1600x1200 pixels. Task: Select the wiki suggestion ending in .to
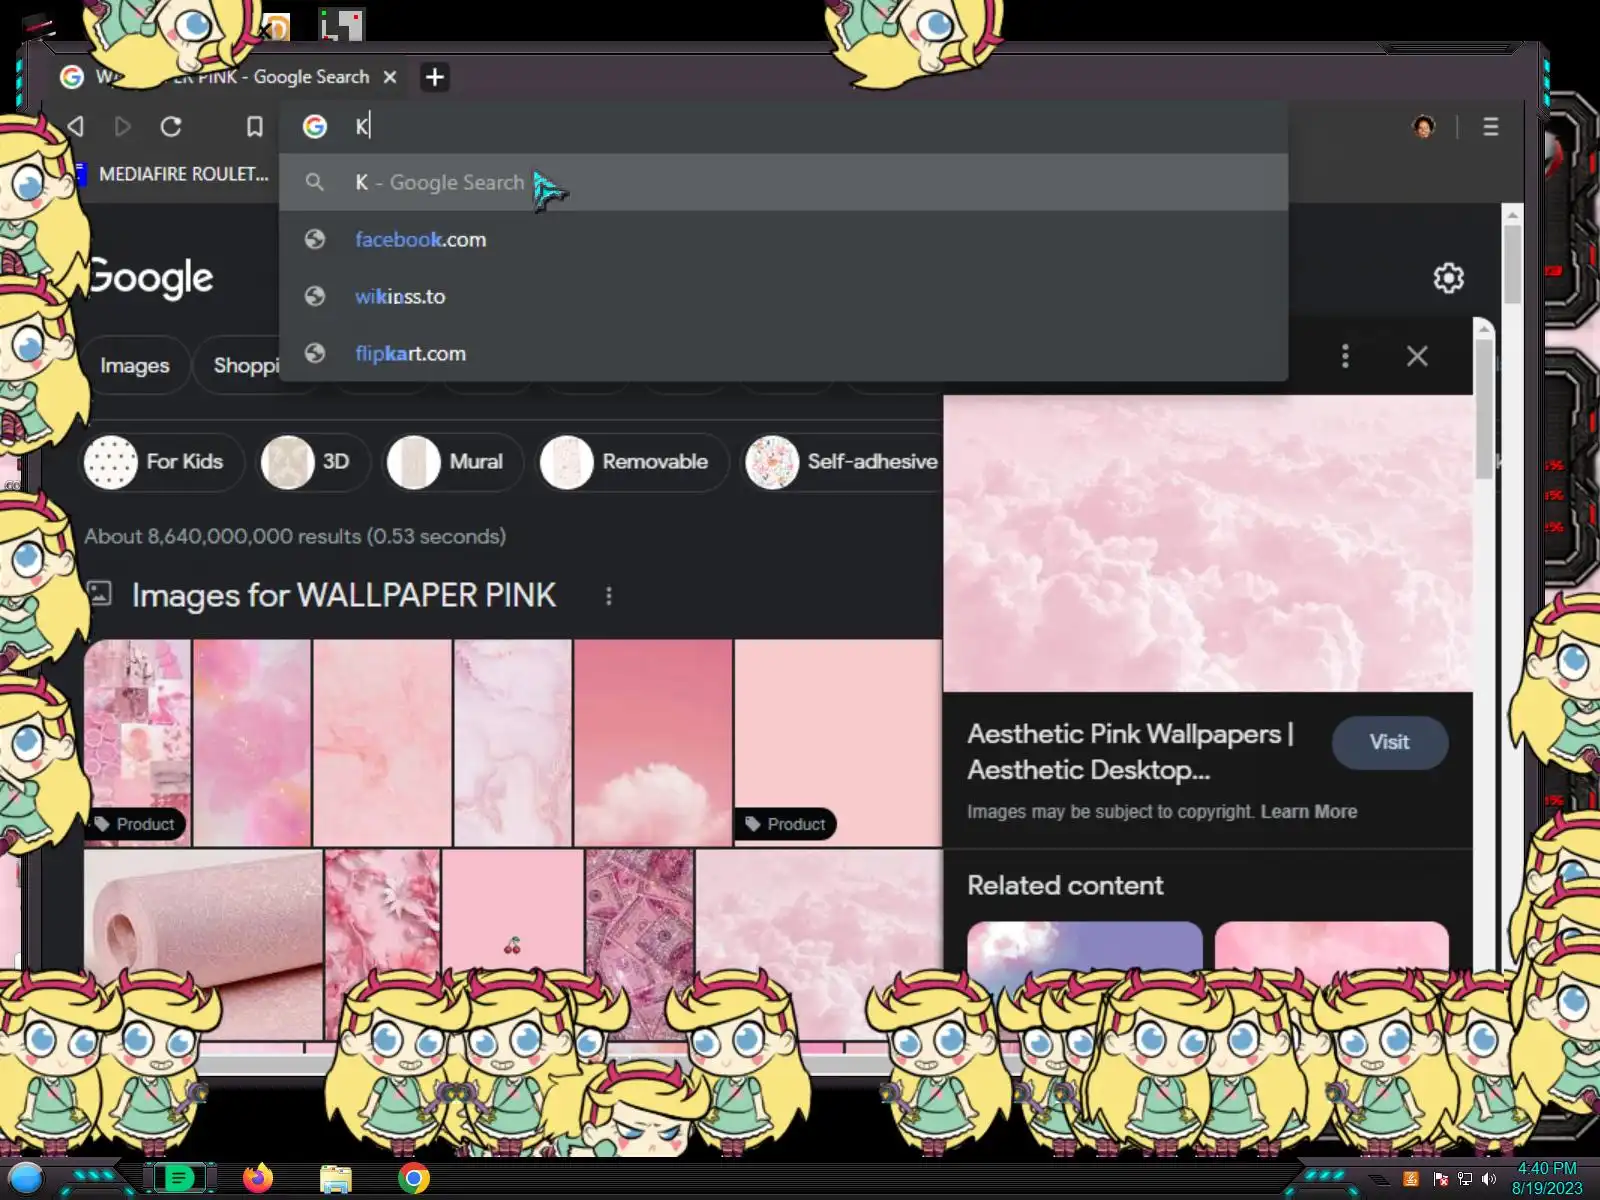(783, 296)
